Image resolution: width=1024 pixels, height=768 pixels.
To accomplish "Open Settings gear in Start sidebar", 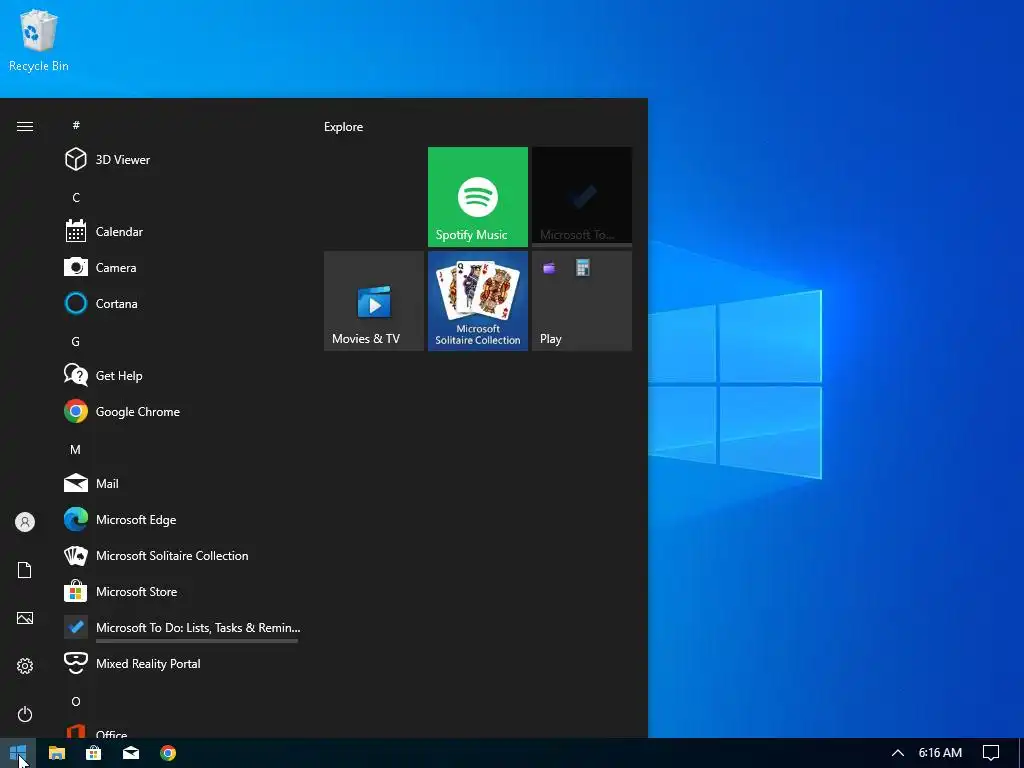I will coord(25,665).
